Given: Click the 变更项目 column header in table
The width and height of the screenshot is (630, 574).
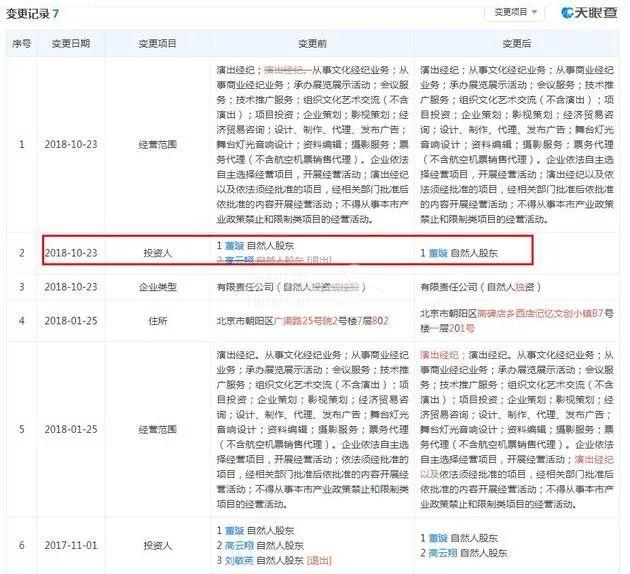Looking at the screenshot, I should coord(158,43).
